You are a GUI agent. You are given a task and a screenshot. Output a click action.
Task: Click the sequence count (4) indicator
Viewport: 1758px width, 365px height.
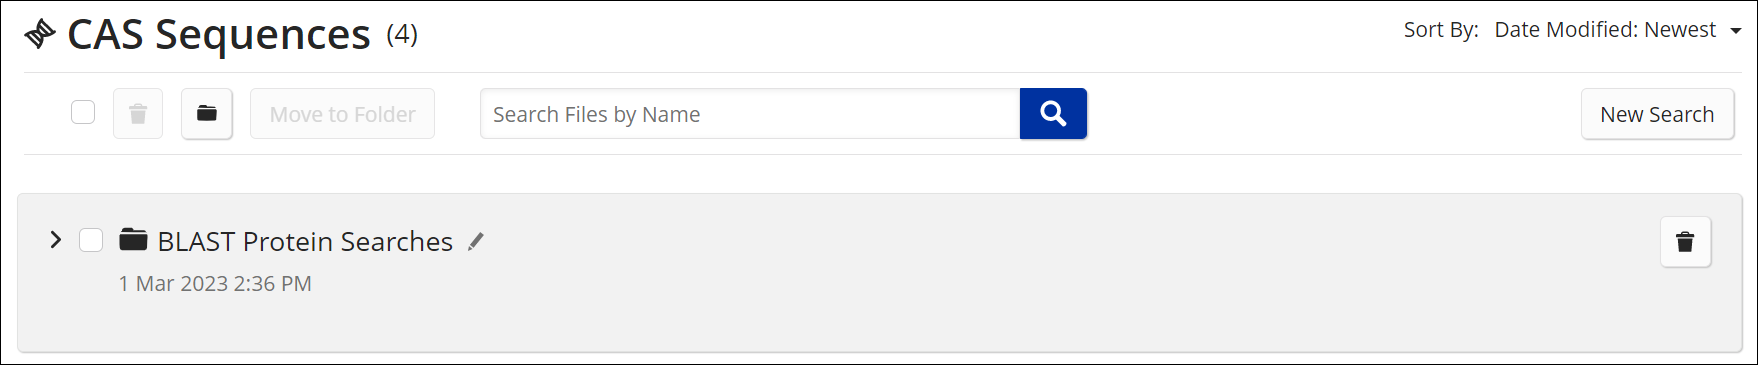pos(402,34)
